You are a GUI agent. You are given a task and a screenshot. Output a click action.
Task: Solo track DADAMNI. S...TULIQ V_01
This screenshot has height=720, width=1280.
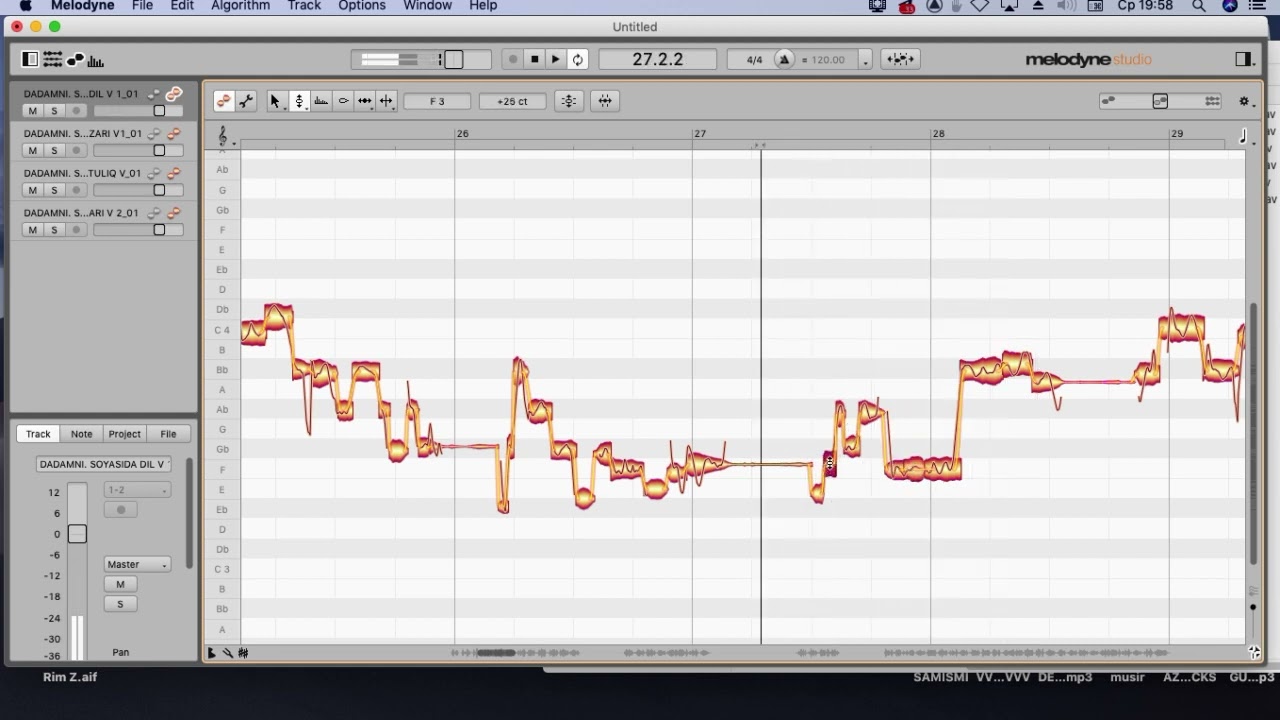click(54, 190)
